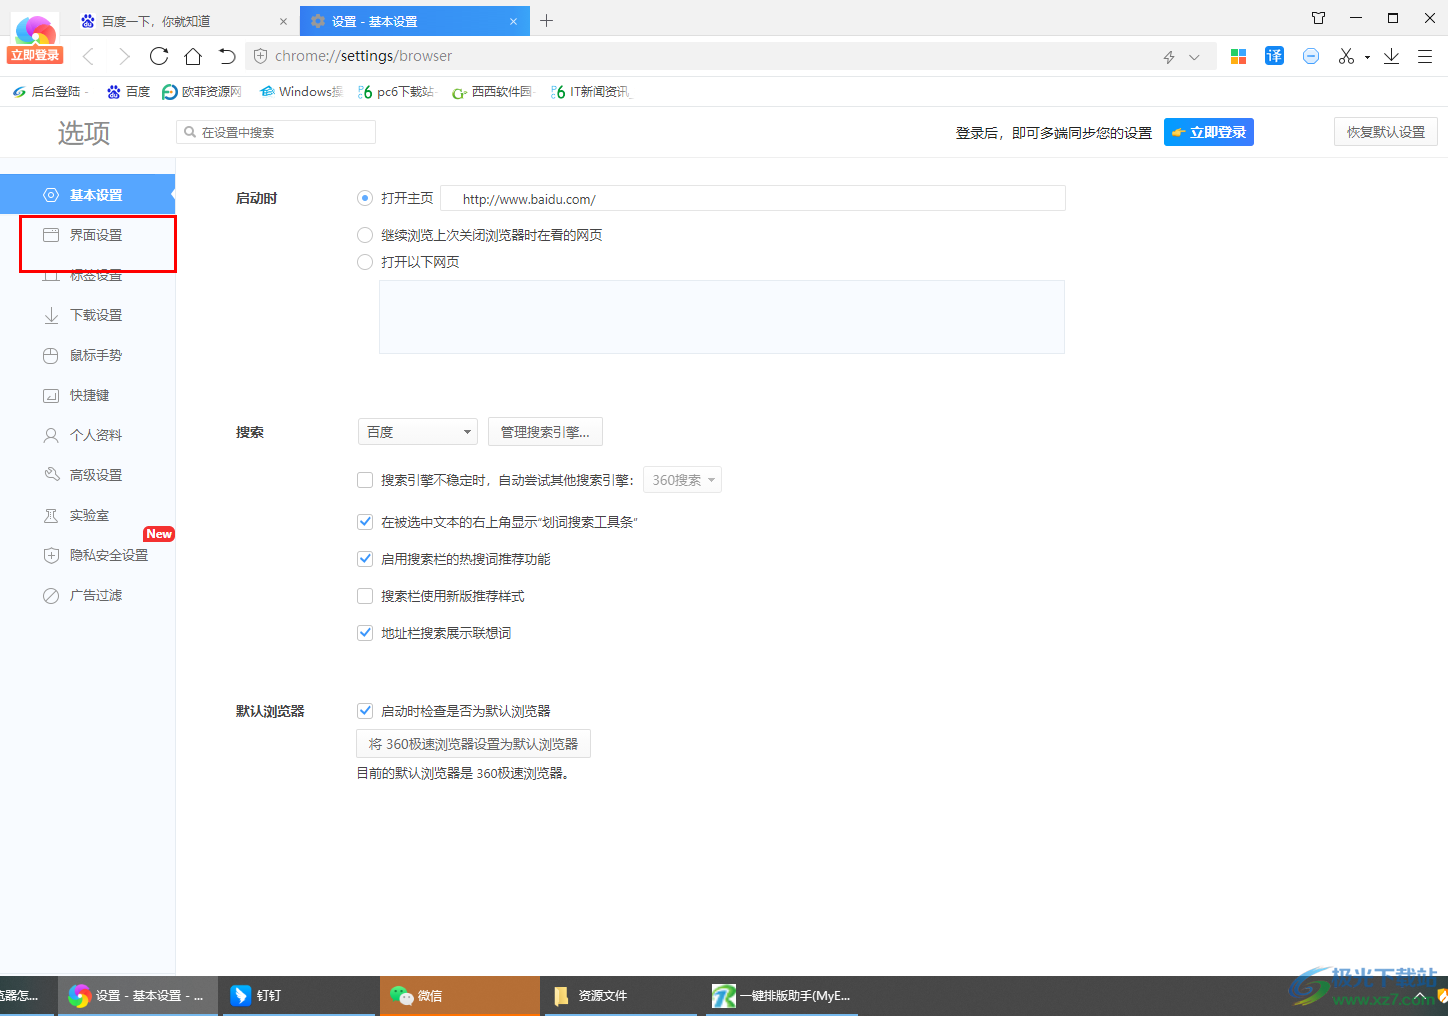Open 微信 from the taskbar
Image resolution: width=1448 pixels, height=1016 pixels.
tap(460, 996)
